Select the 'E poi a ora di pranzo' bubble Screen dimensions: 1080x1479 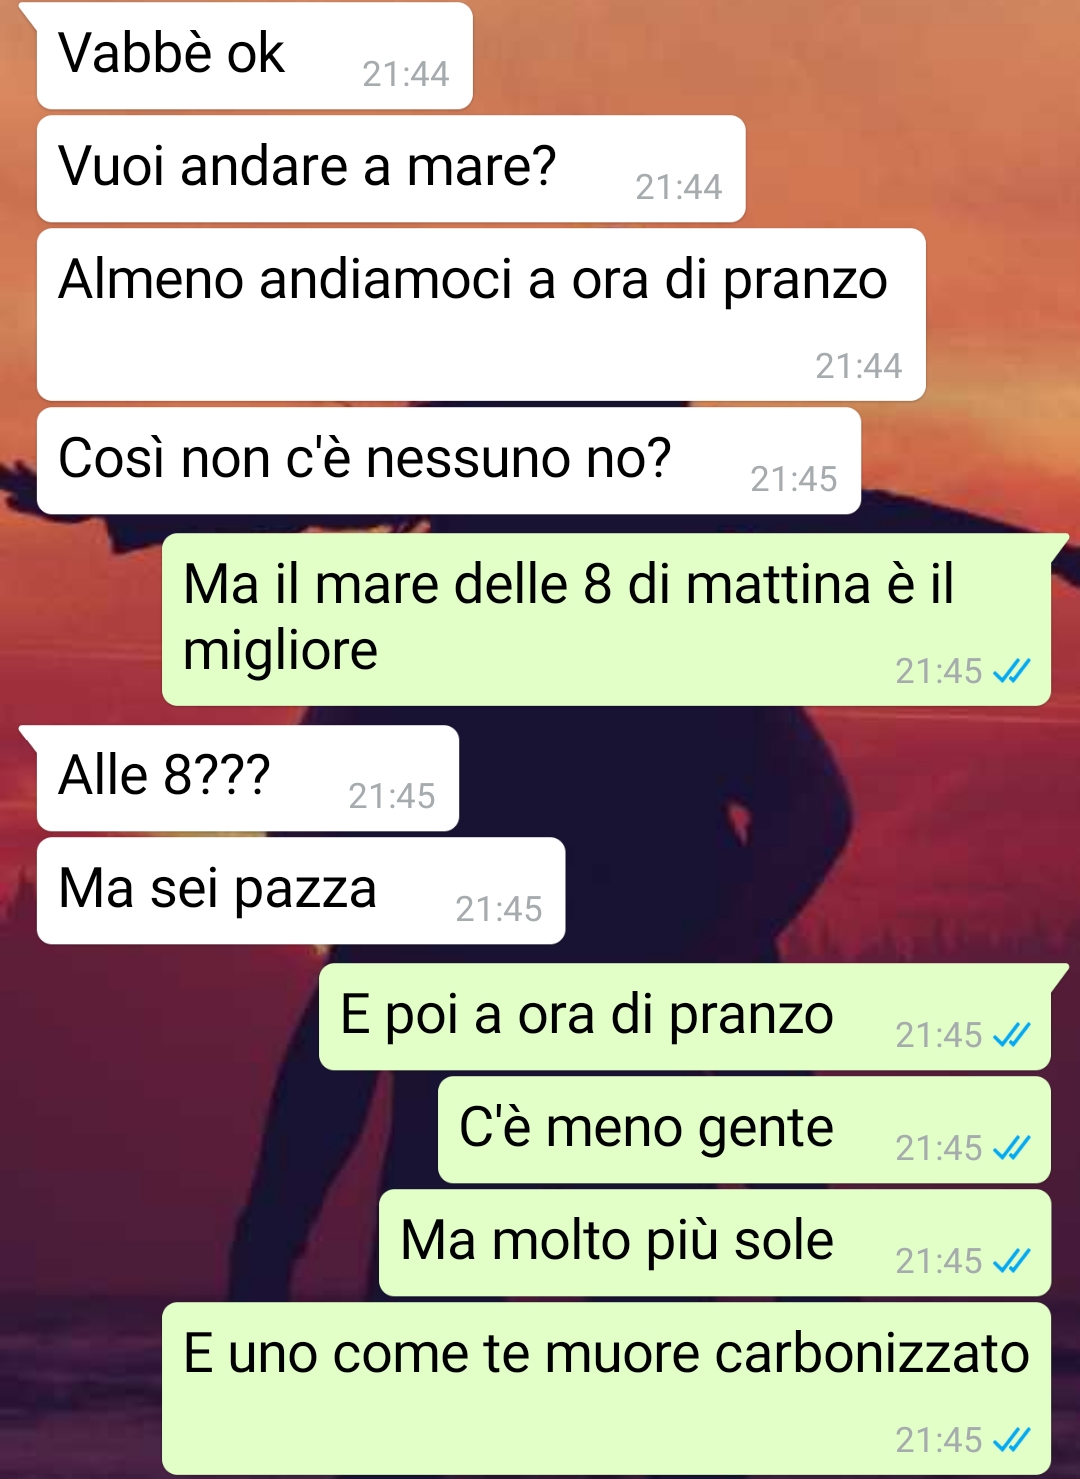(685, 1017)
